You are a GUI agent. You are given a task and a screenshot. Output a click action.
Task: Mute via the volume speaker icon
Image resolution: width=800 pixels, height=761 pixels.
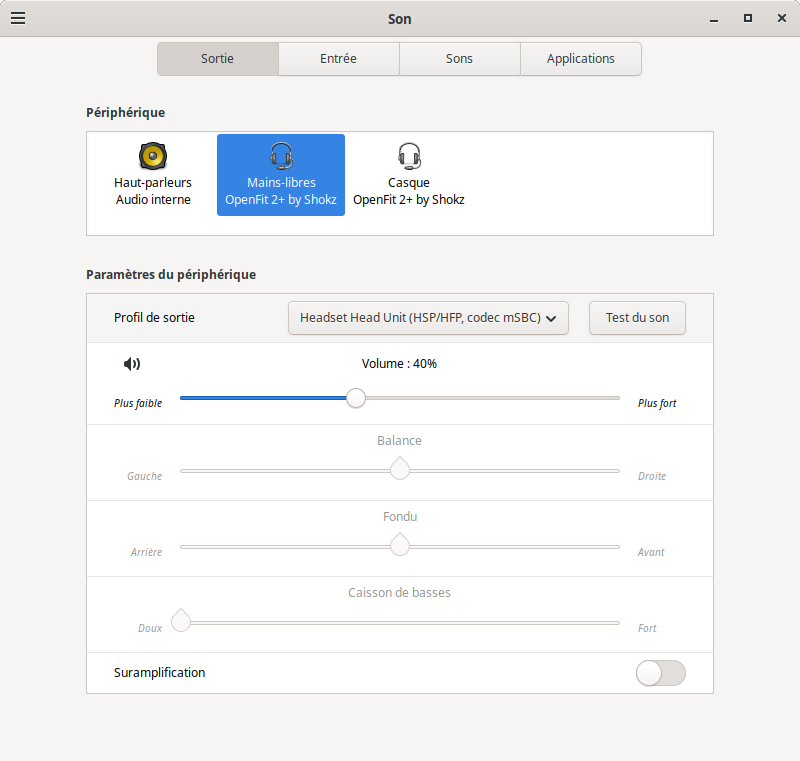click(132, 364)
